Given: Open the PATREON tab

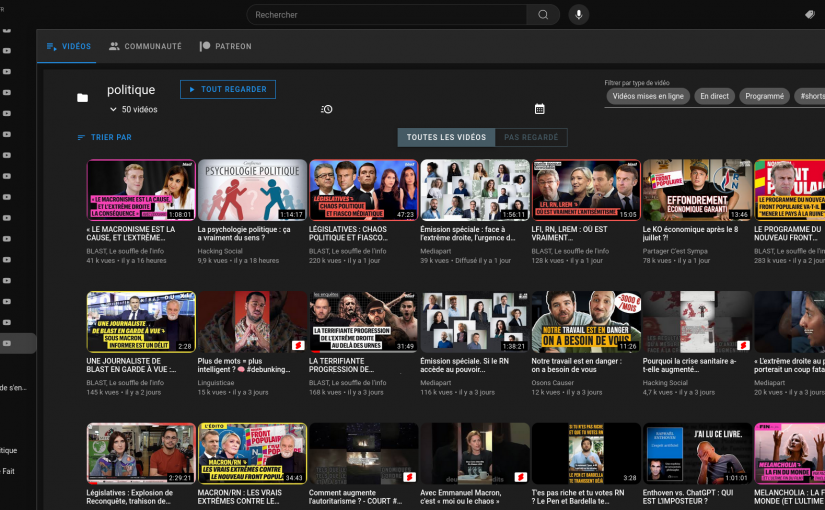Looking at the screenshot, I should click(225, 46).
